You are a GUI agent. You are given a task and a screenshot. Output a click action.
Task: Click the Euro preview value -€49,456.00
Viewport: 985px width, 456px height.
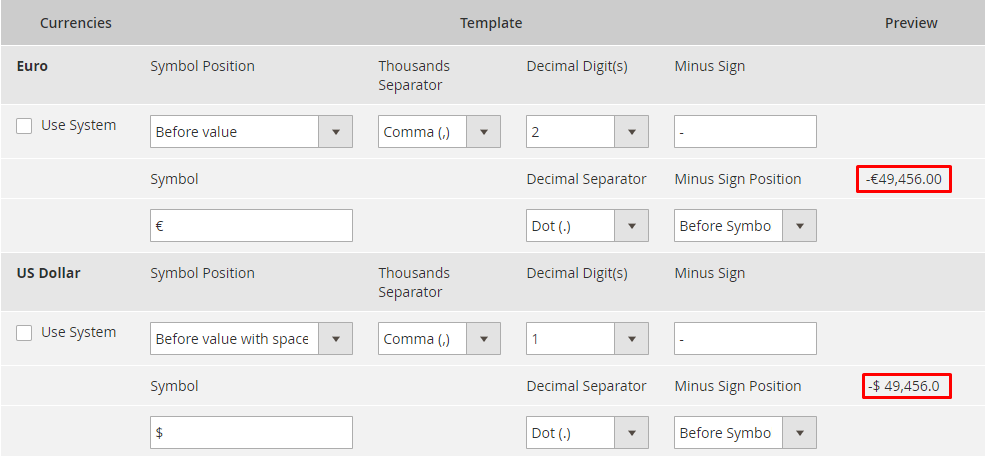pyautogui.click(x=904, y=180)
